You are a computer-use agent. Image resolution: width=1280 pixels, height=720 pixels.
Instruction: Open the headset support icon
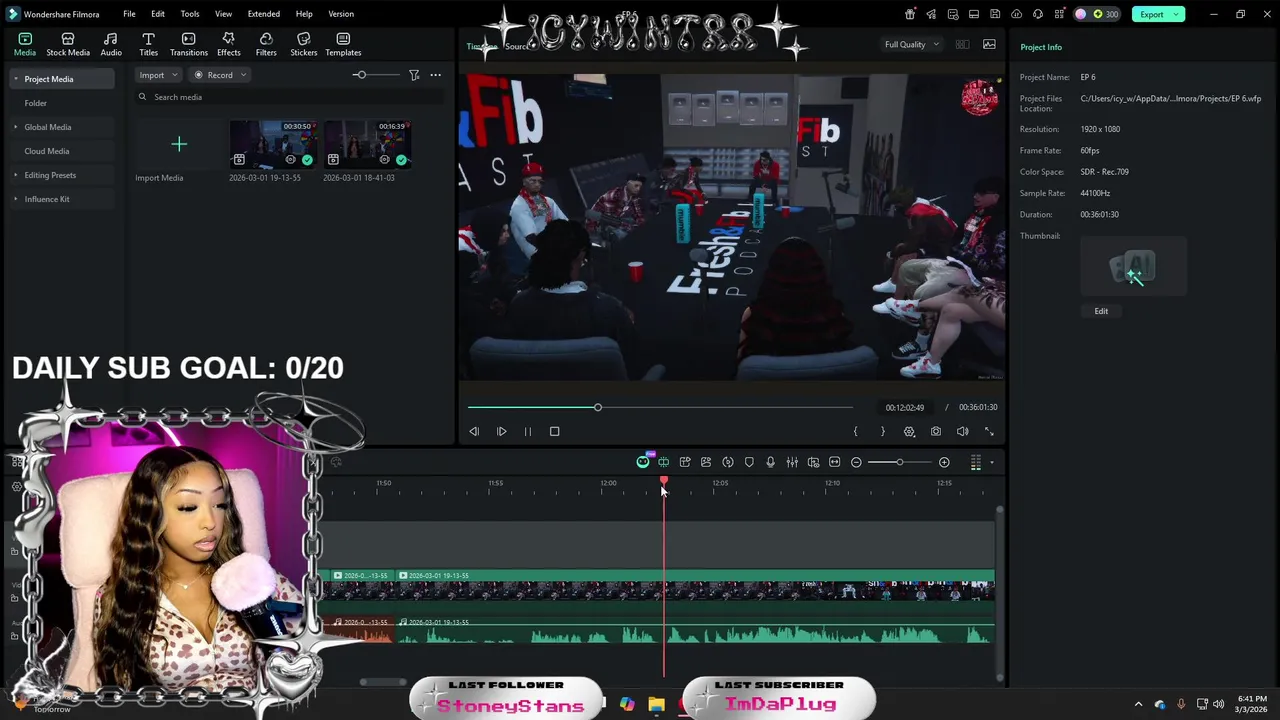[1038, 14]
